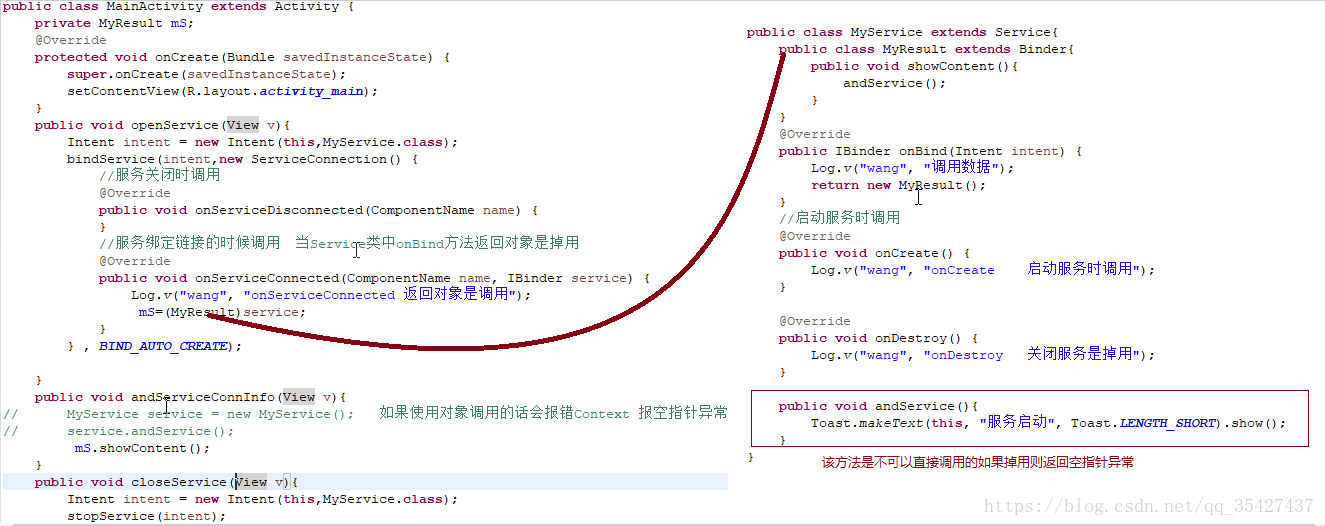Viewport: 1325px width, 526px height.
Task: Click the Log.v "onServiceConnected 返回对象是调用" line
Action: [x=331, y=295]
